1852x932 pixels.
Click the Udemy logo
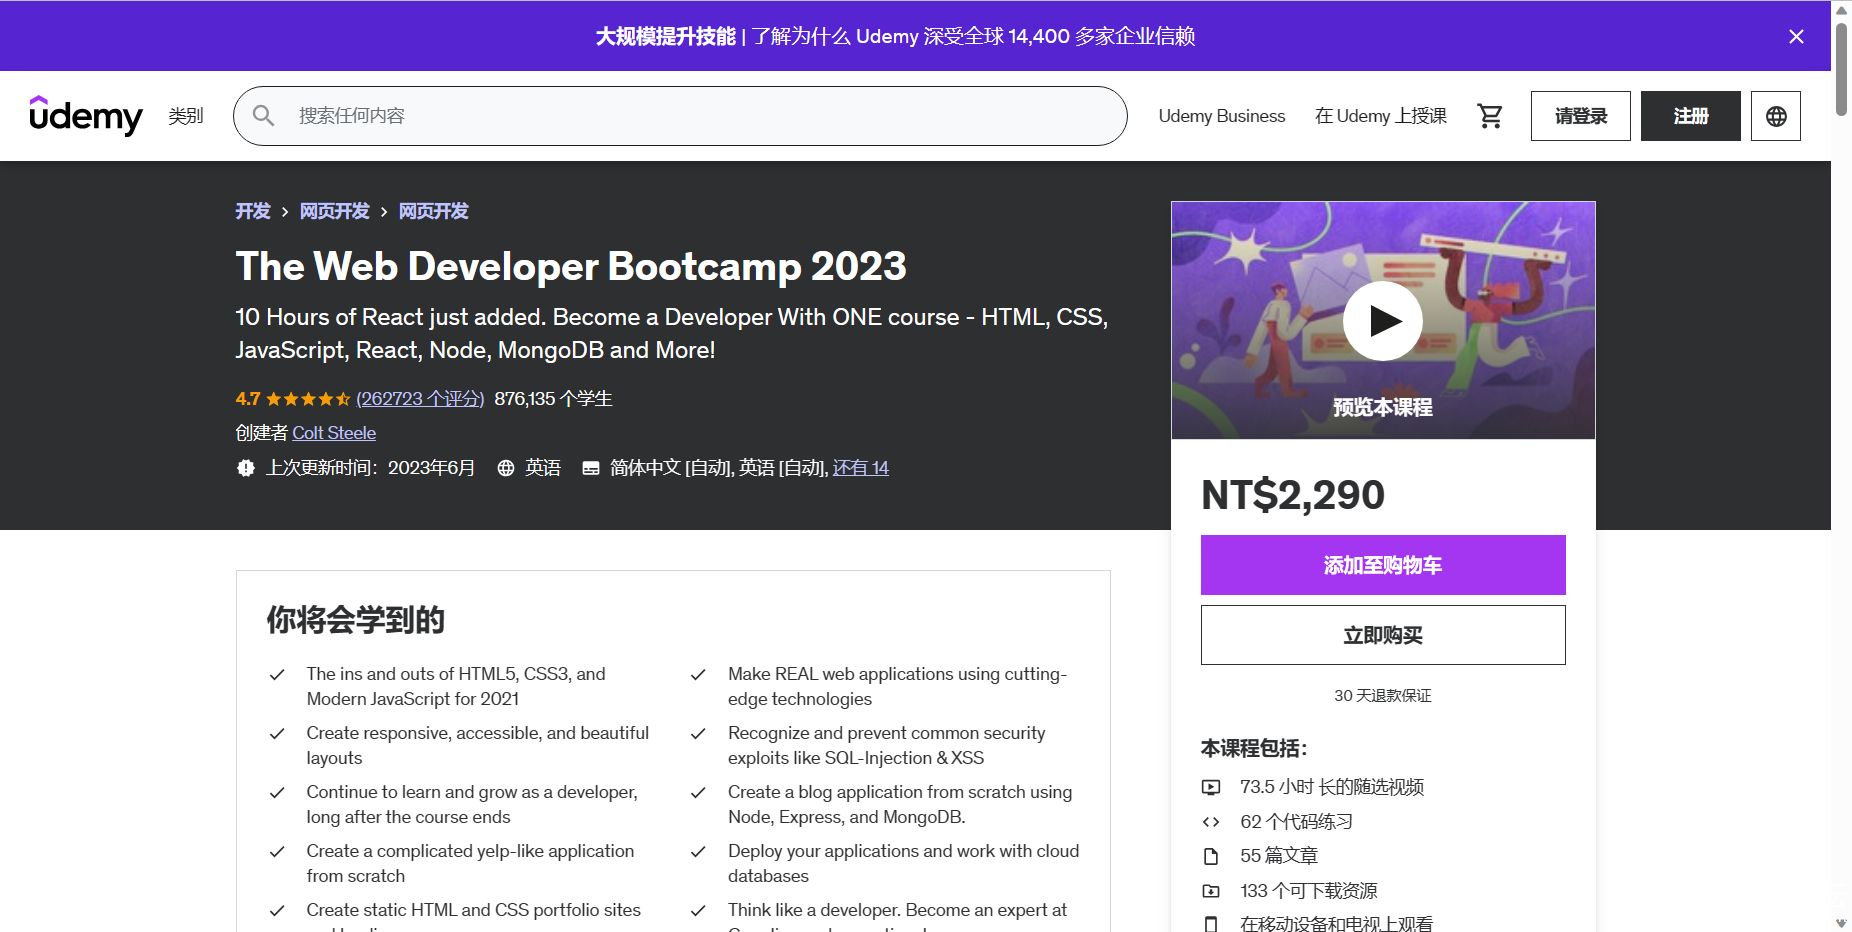click(x=86, y=116)
